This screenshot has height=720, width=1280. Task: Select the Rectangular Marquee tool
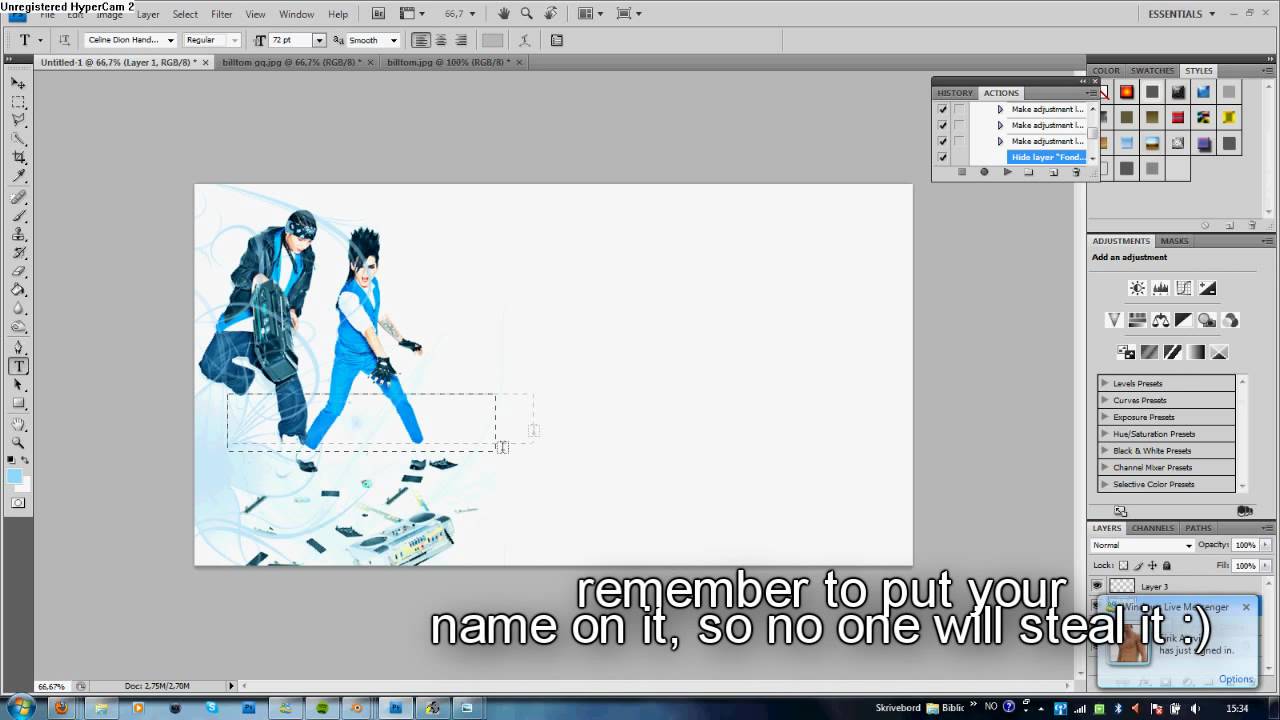point(18,102)
